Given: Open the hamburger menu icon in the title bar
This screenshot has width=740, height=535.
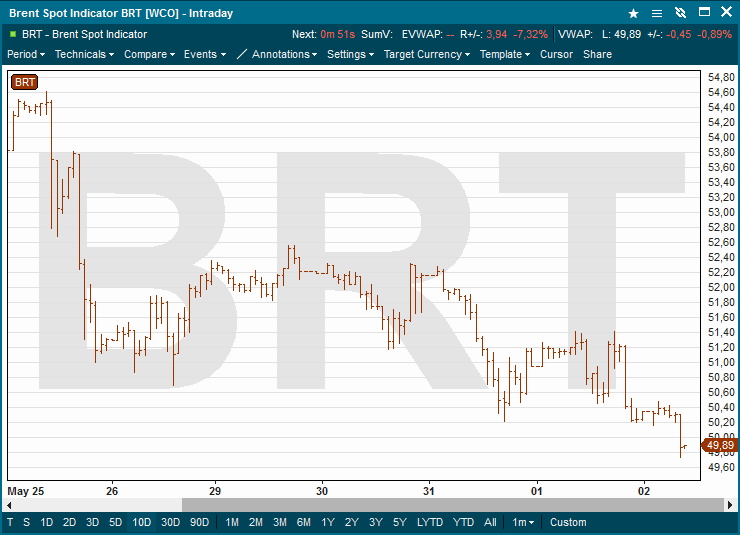Looking at the screenshot, I should 656,13.
